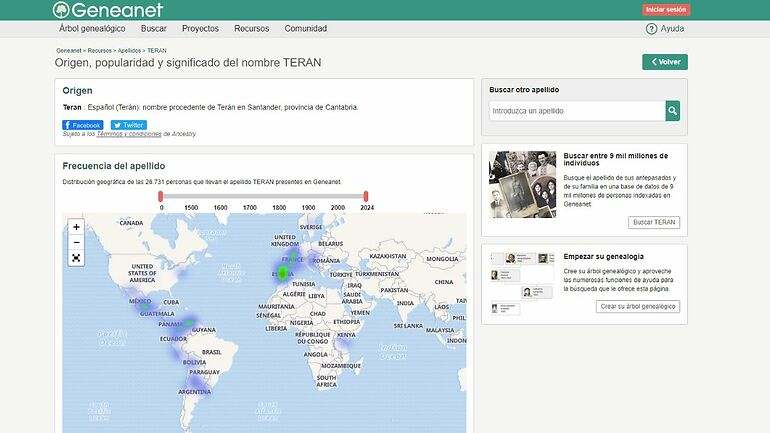Click the TERAN breadcrumb text
Screen dimensions: 770x433
(x=157, y=51)
